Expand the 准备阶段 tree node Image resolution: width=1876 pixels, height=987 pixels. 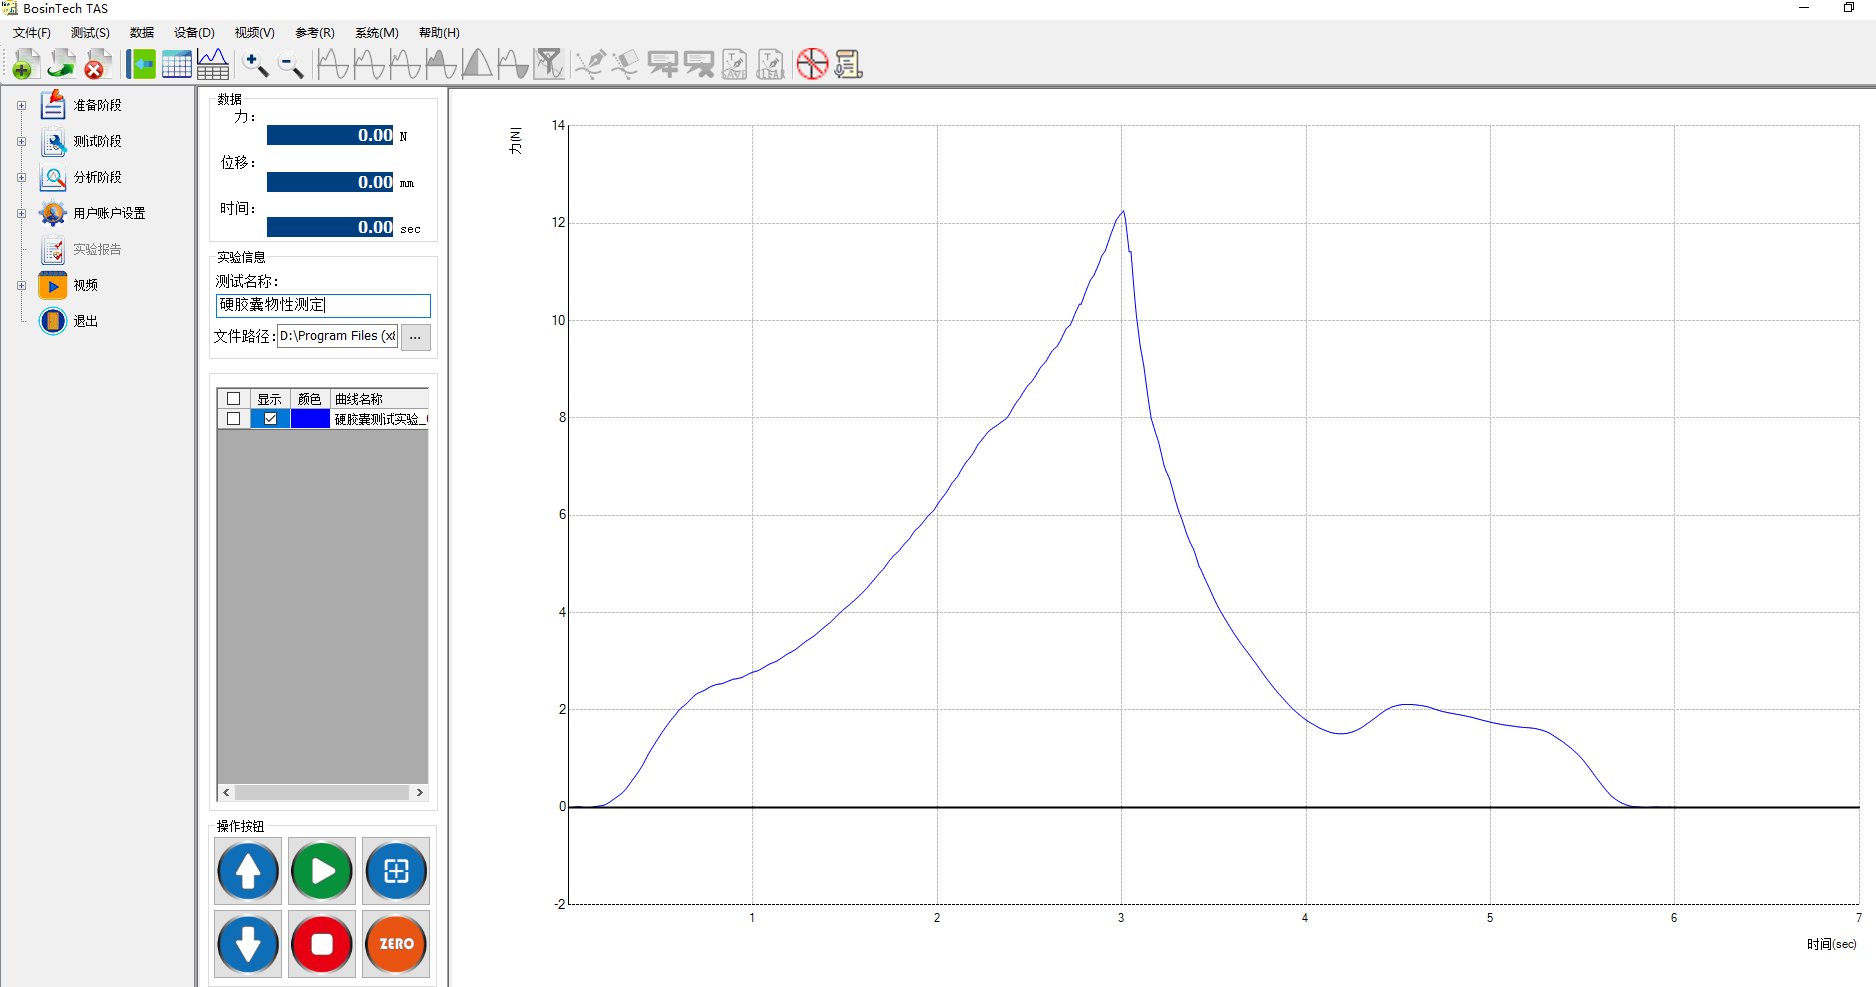click(21, 106)
